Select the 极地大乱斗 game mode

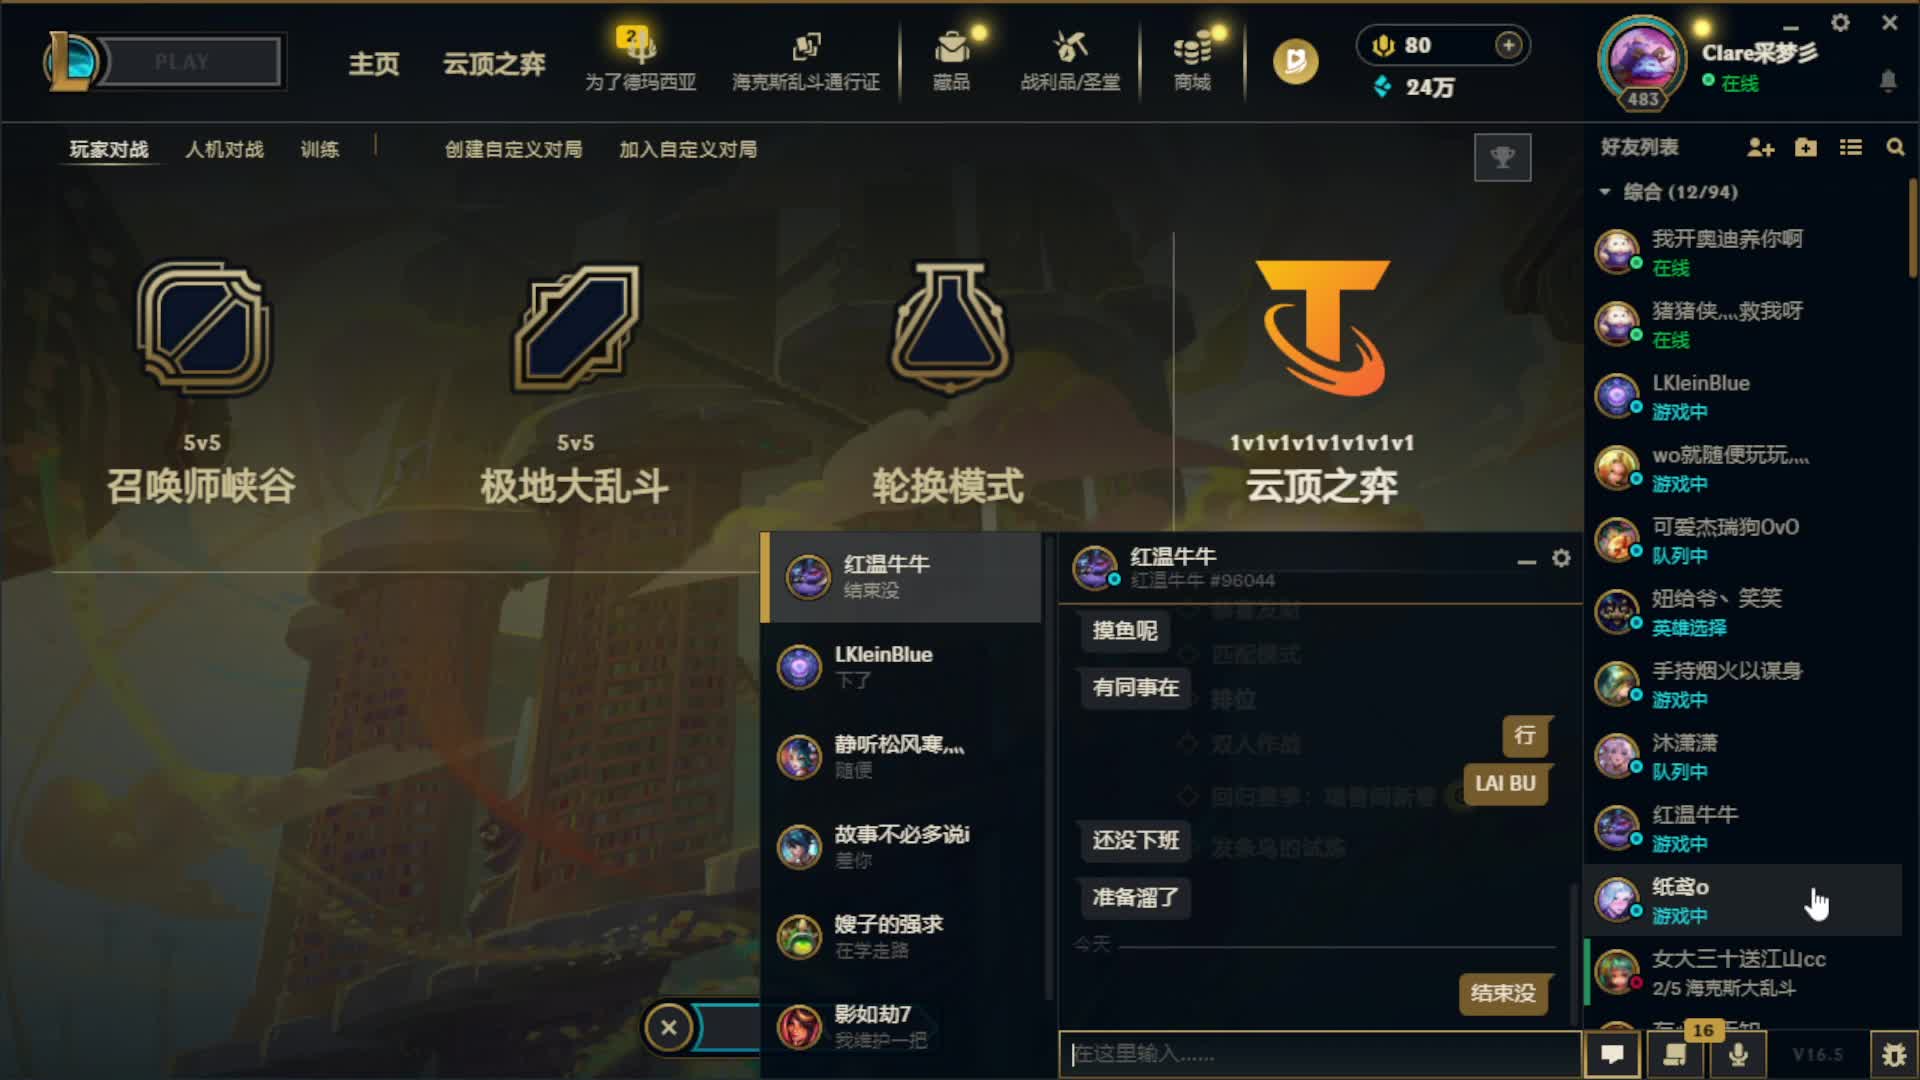(574, 380)
